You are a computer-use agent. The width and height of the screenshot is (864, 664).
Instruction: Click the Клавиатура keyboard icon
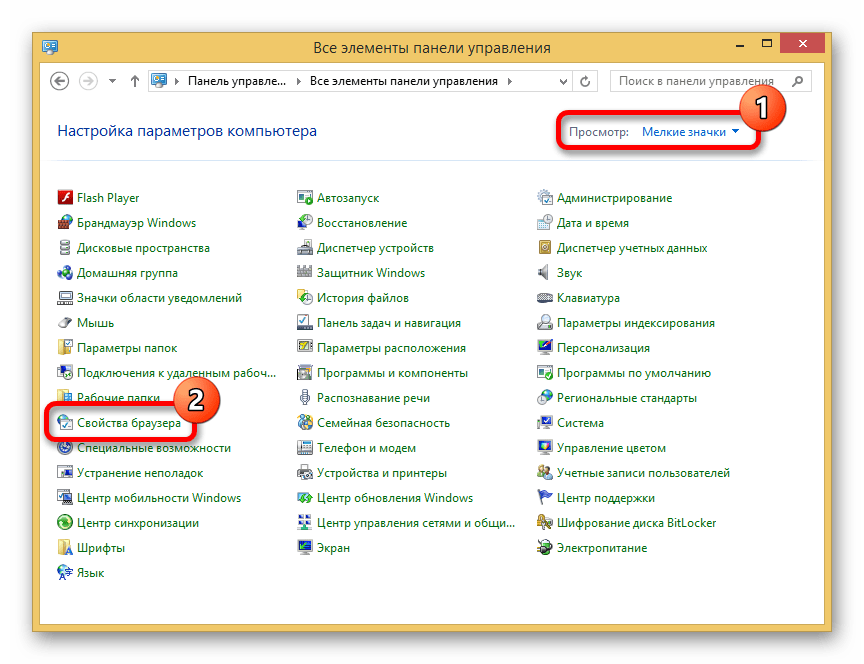pos(544,298)
